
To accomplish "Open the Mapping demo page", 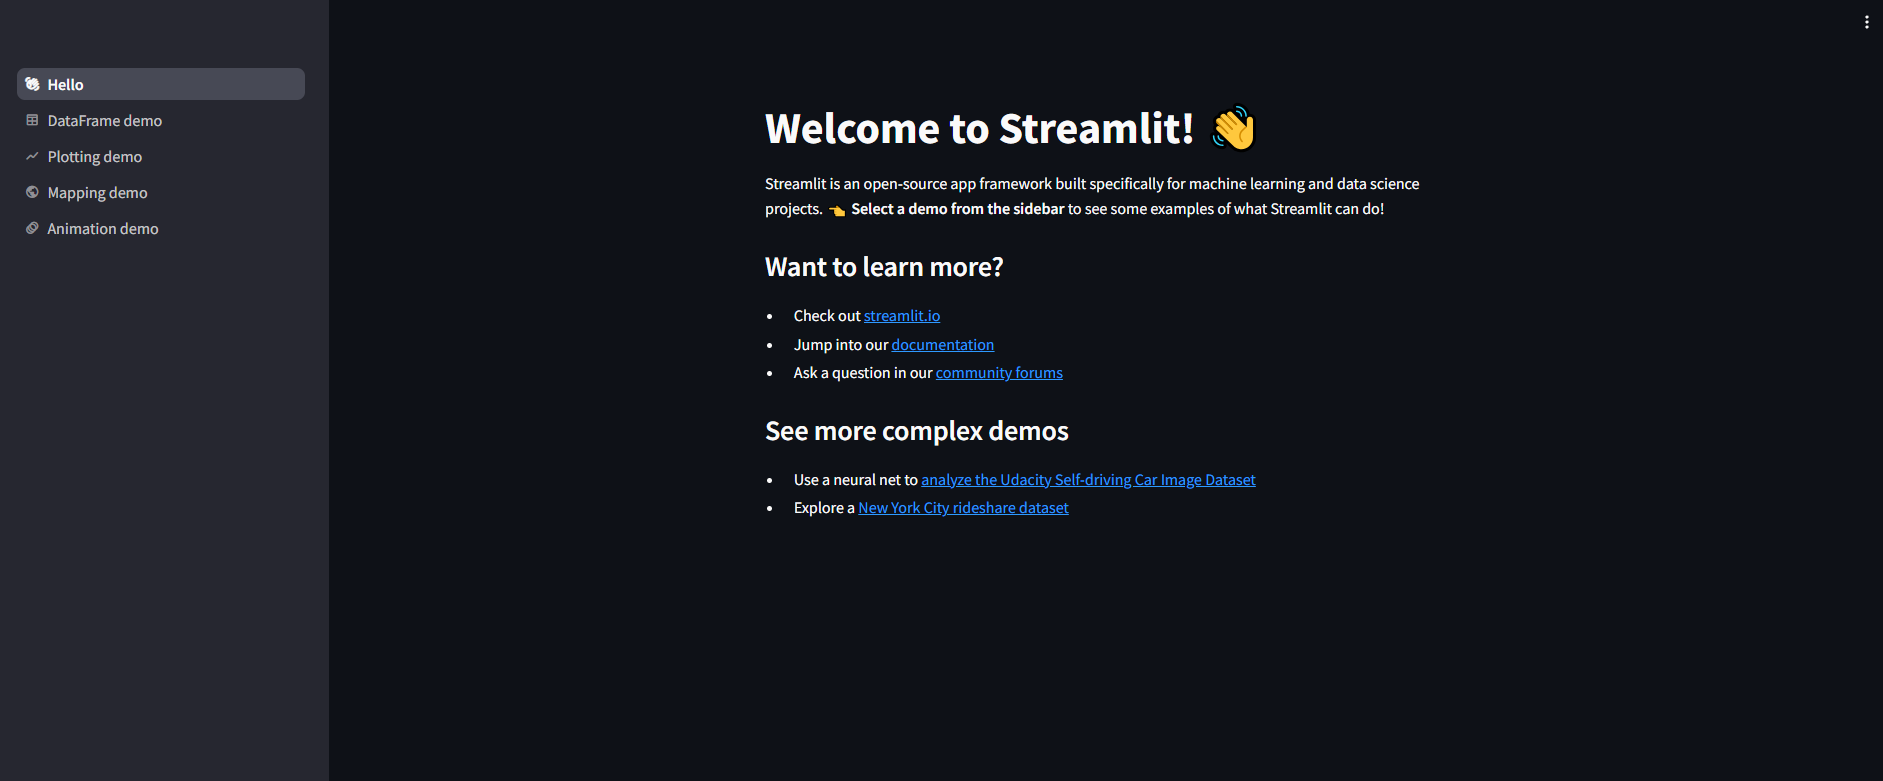I will (161, 192).
